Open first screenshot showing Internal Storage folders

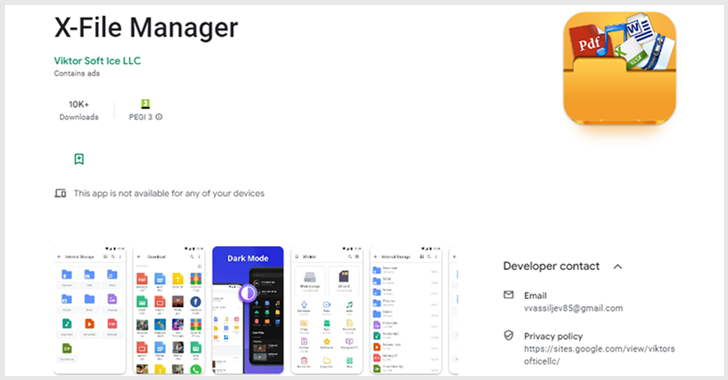[90, 310]
